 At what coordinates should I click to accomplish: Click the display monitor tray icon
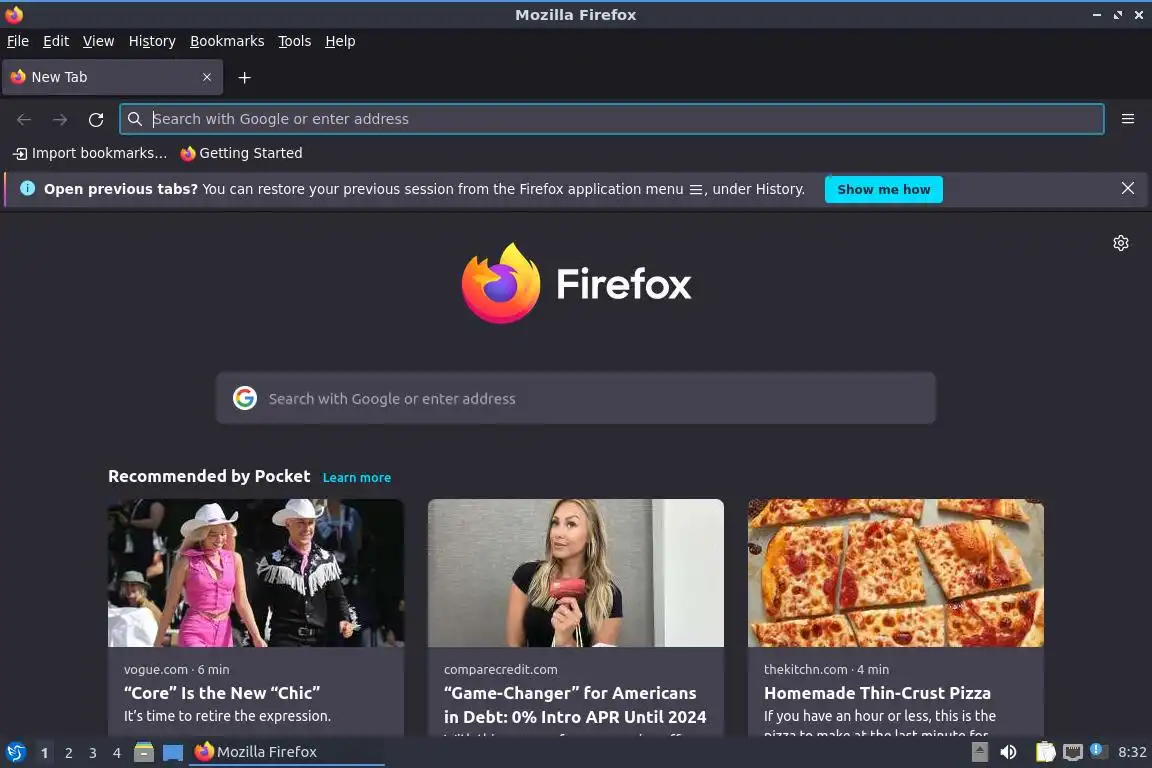pyautogui.click(x=1073, y=752)
